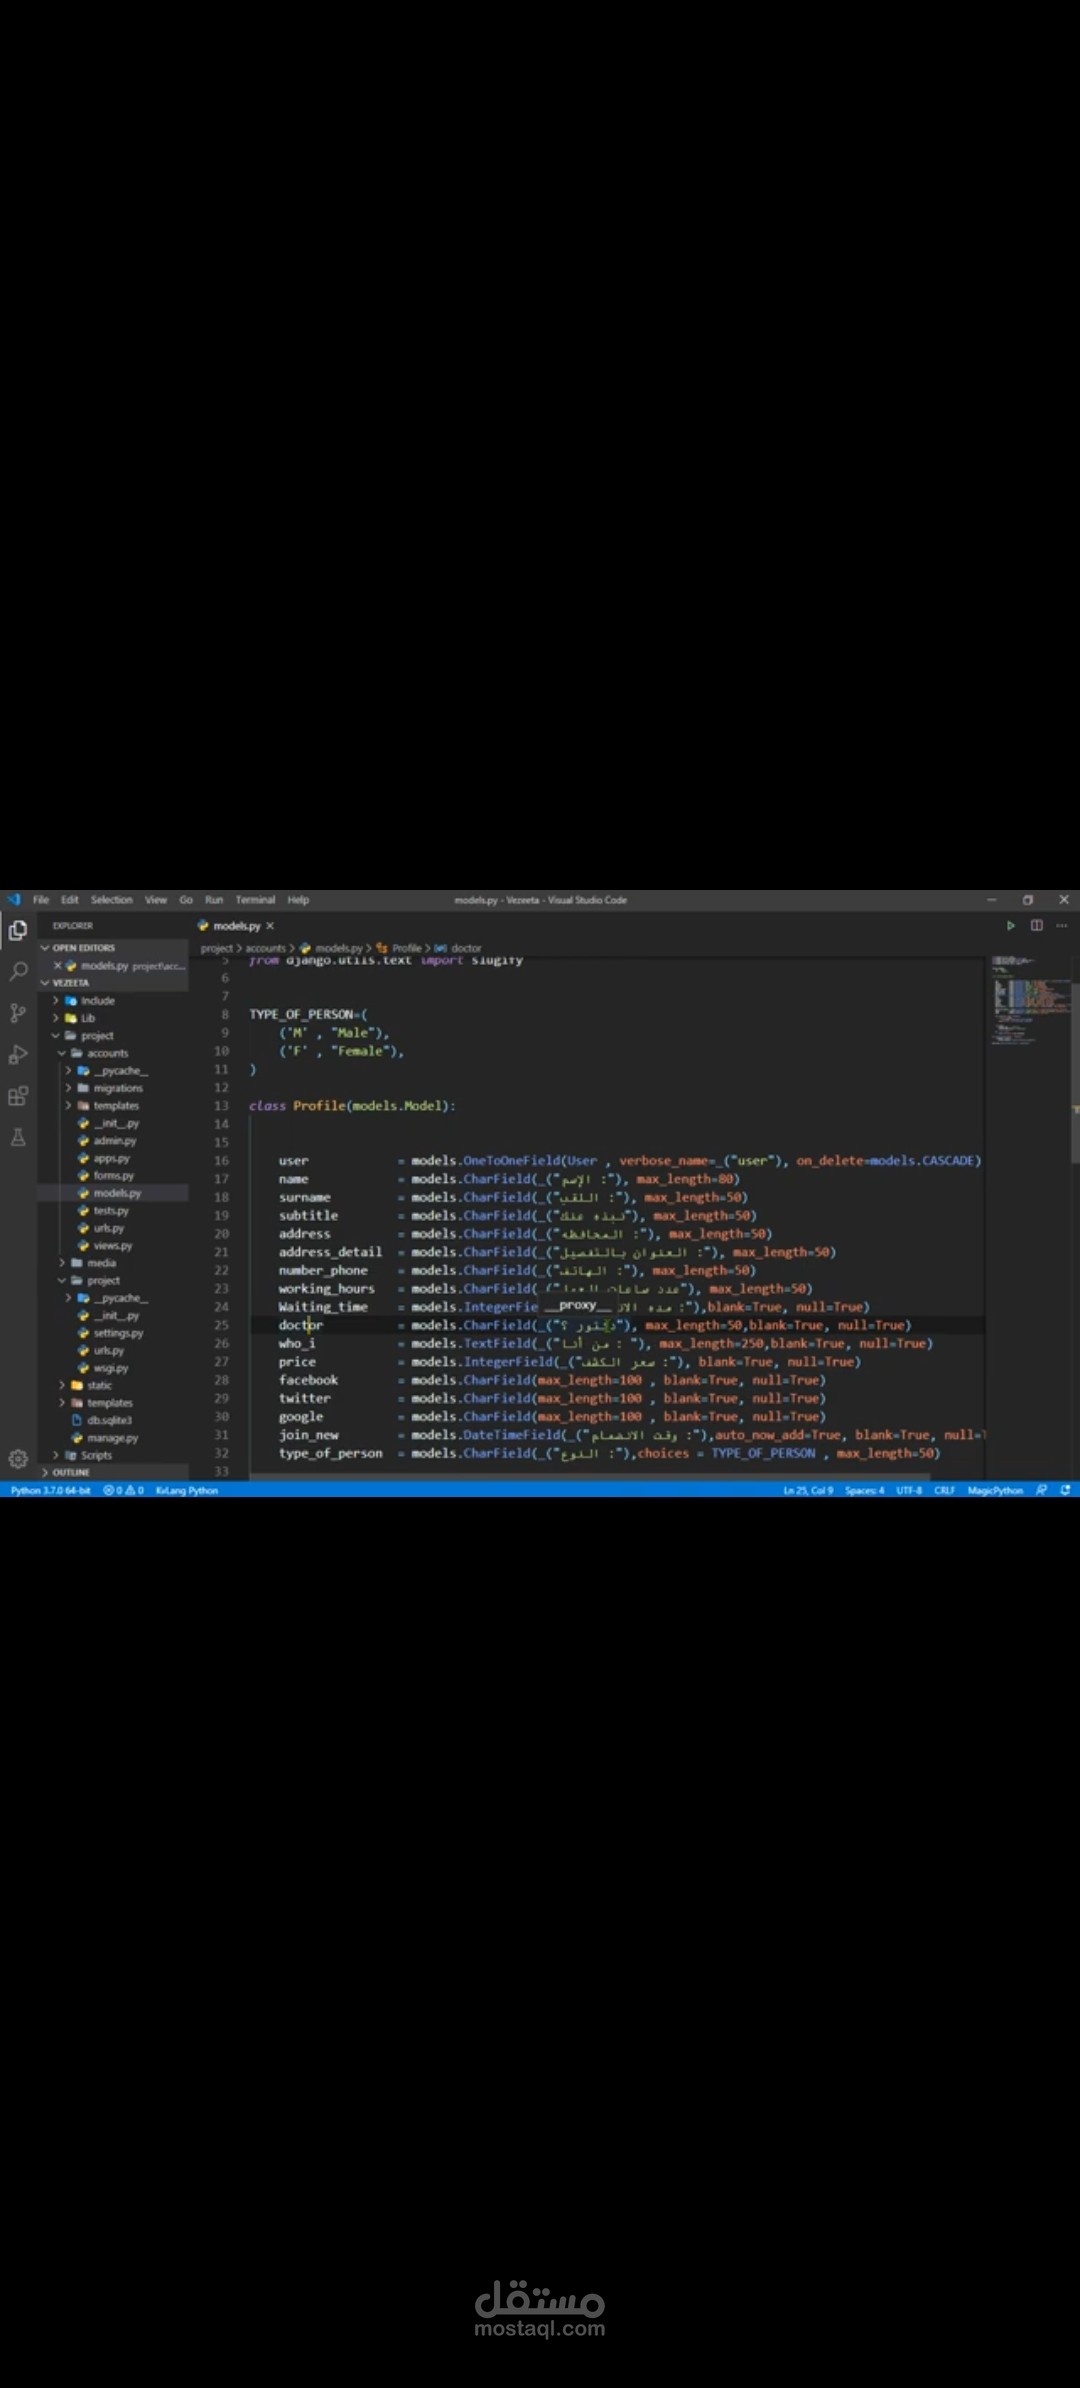Collapse the OPEN EDITORS section

coord(84,947)
